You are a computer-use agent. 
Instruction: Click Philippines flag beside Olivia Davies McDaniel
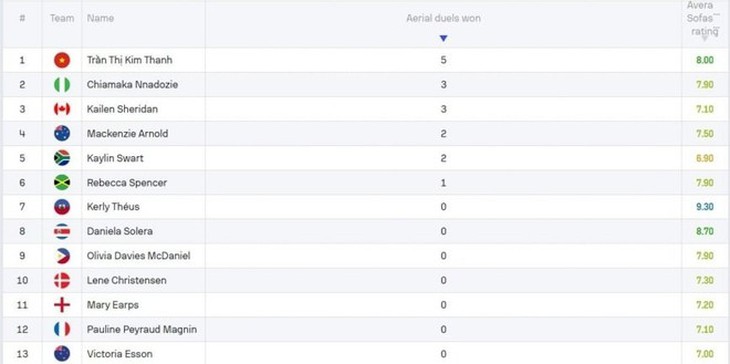point(62,256)
